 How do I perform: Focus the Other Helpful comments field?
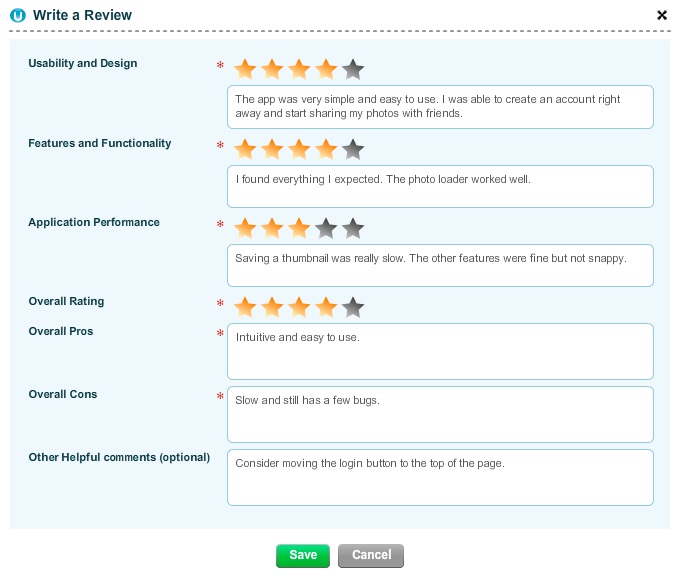coord(440,477)
